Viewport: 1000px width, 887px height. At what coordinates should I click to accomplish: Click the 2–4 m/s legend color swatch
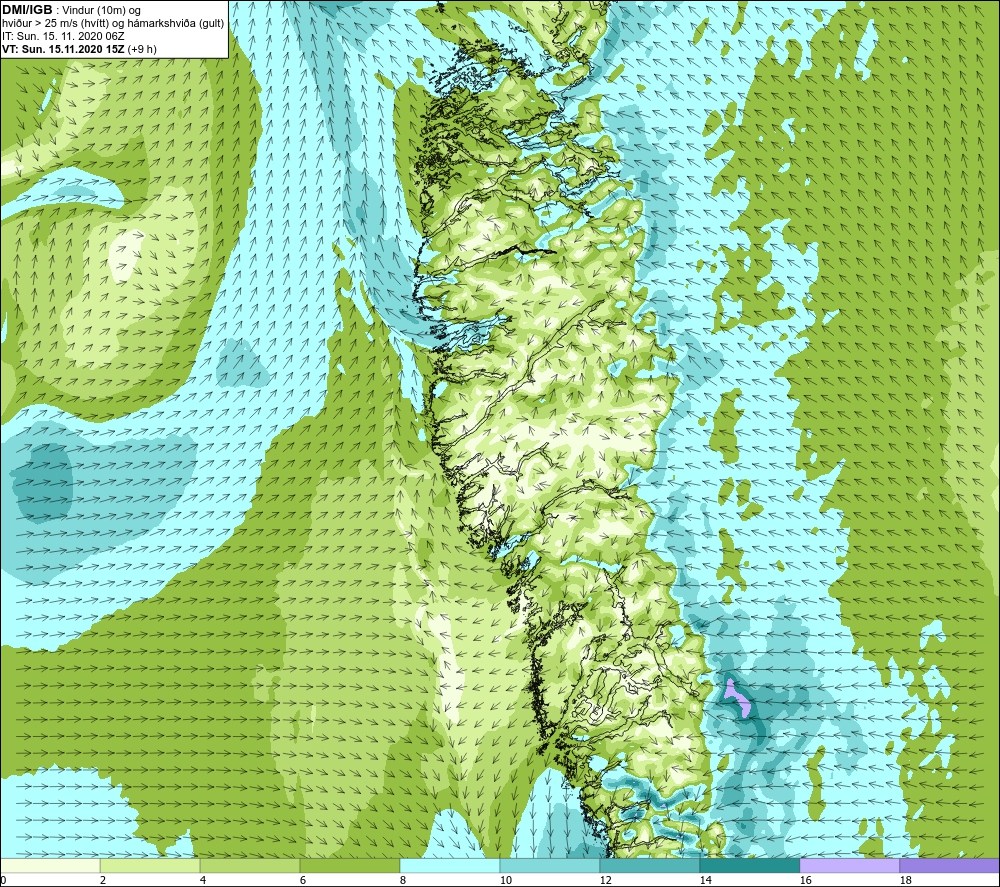[x=150, y=865]
